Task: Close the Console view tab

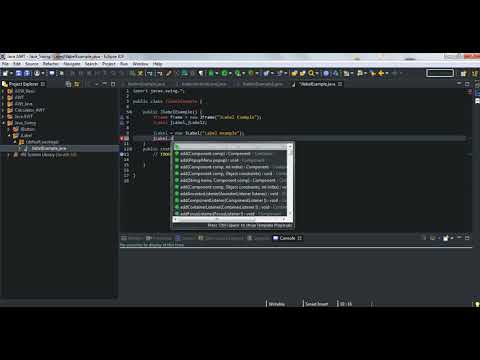Action: coord(300,238)
